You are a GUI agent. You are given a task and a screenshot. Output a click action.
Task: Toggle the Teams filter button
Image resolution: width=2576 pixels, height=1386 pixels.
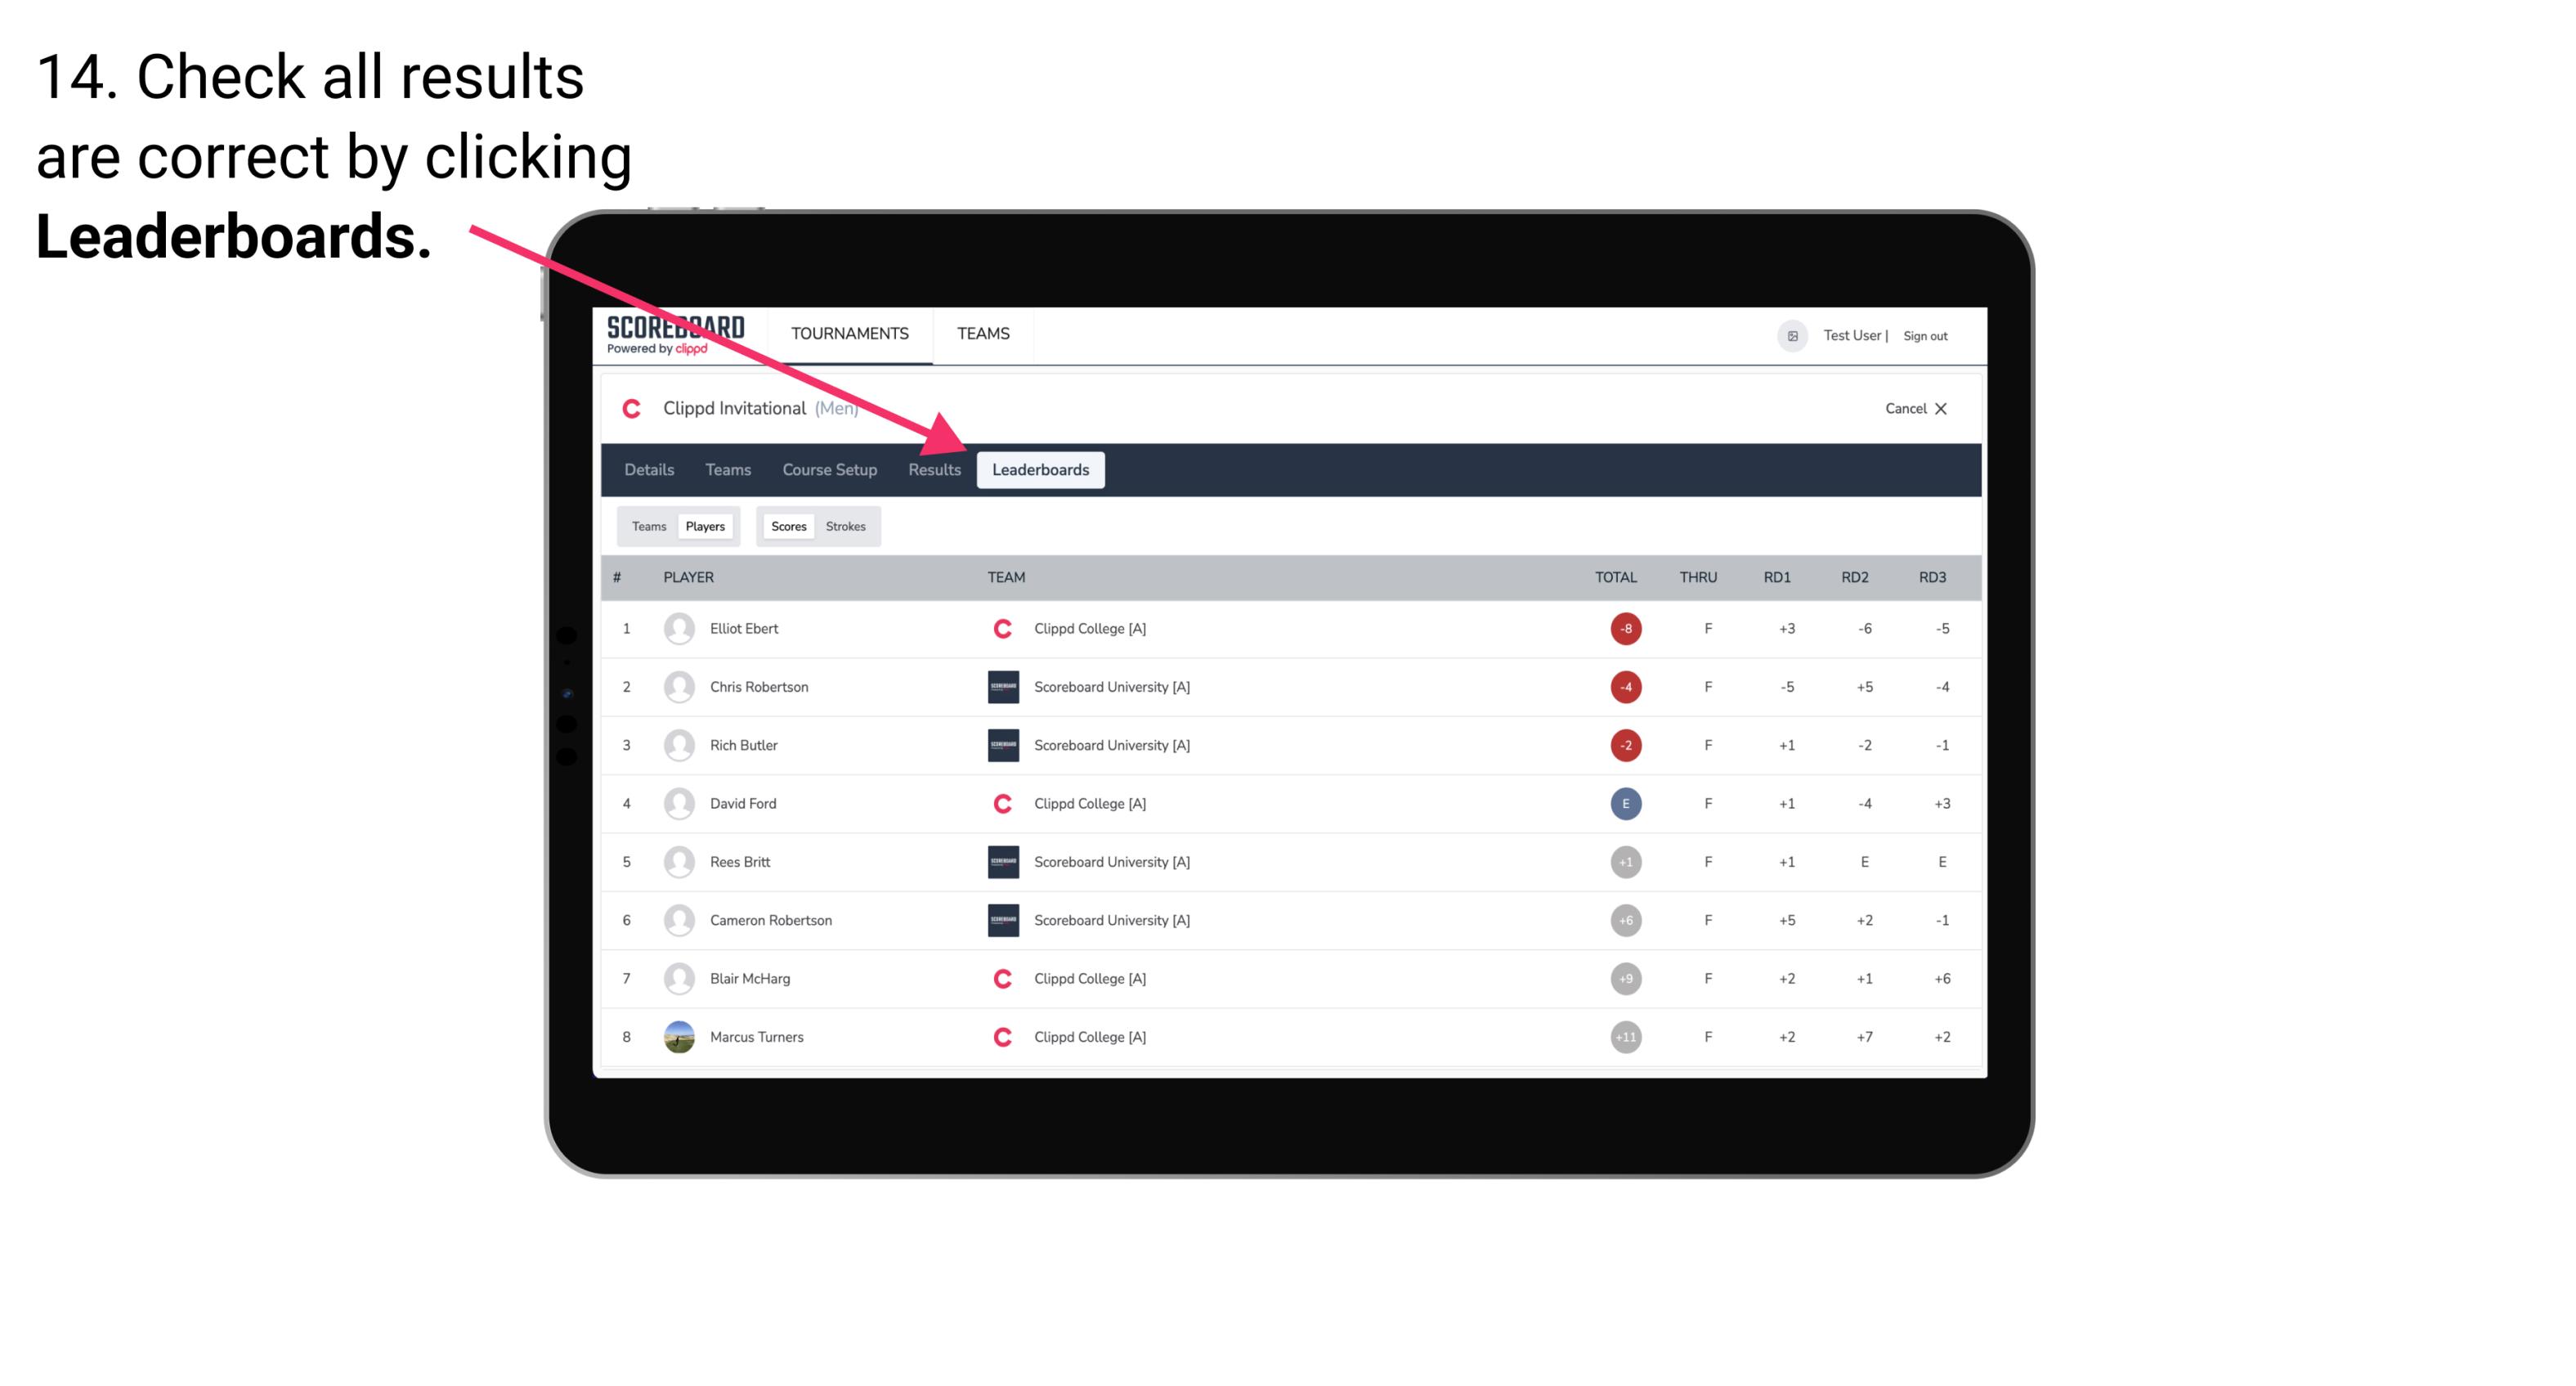pos(647,526)
